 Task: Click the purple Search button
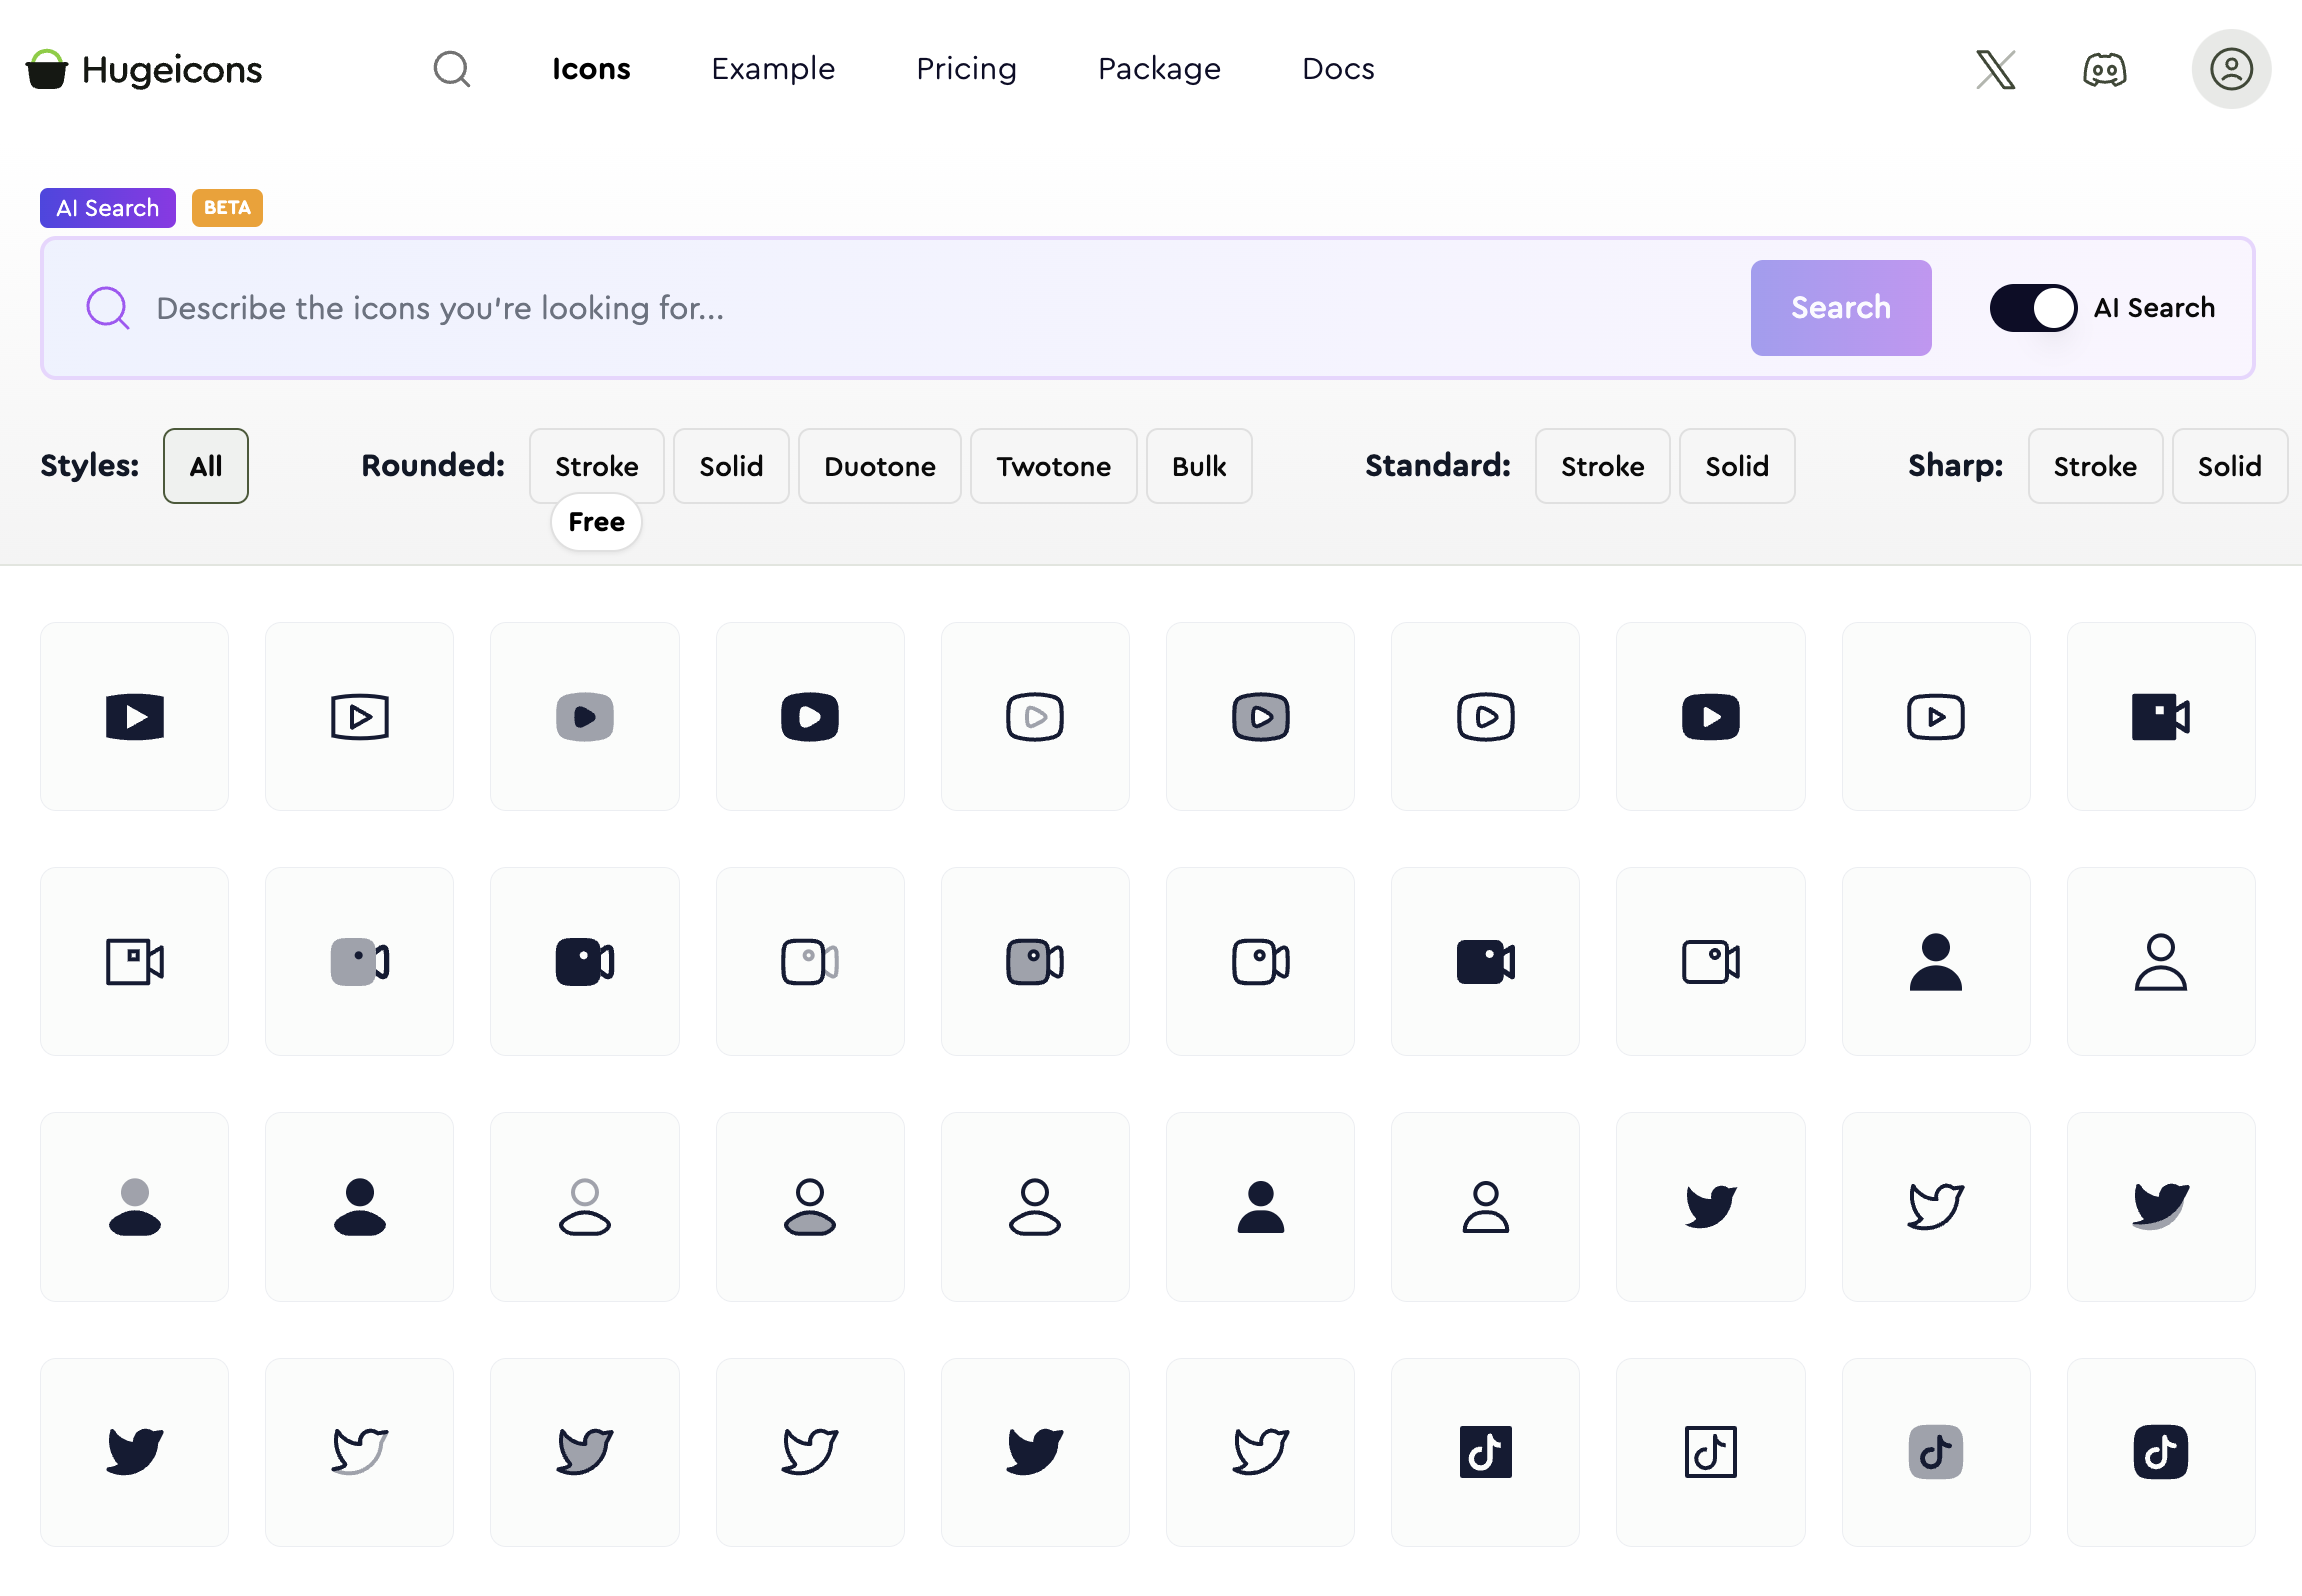[x=1841, y=308]
